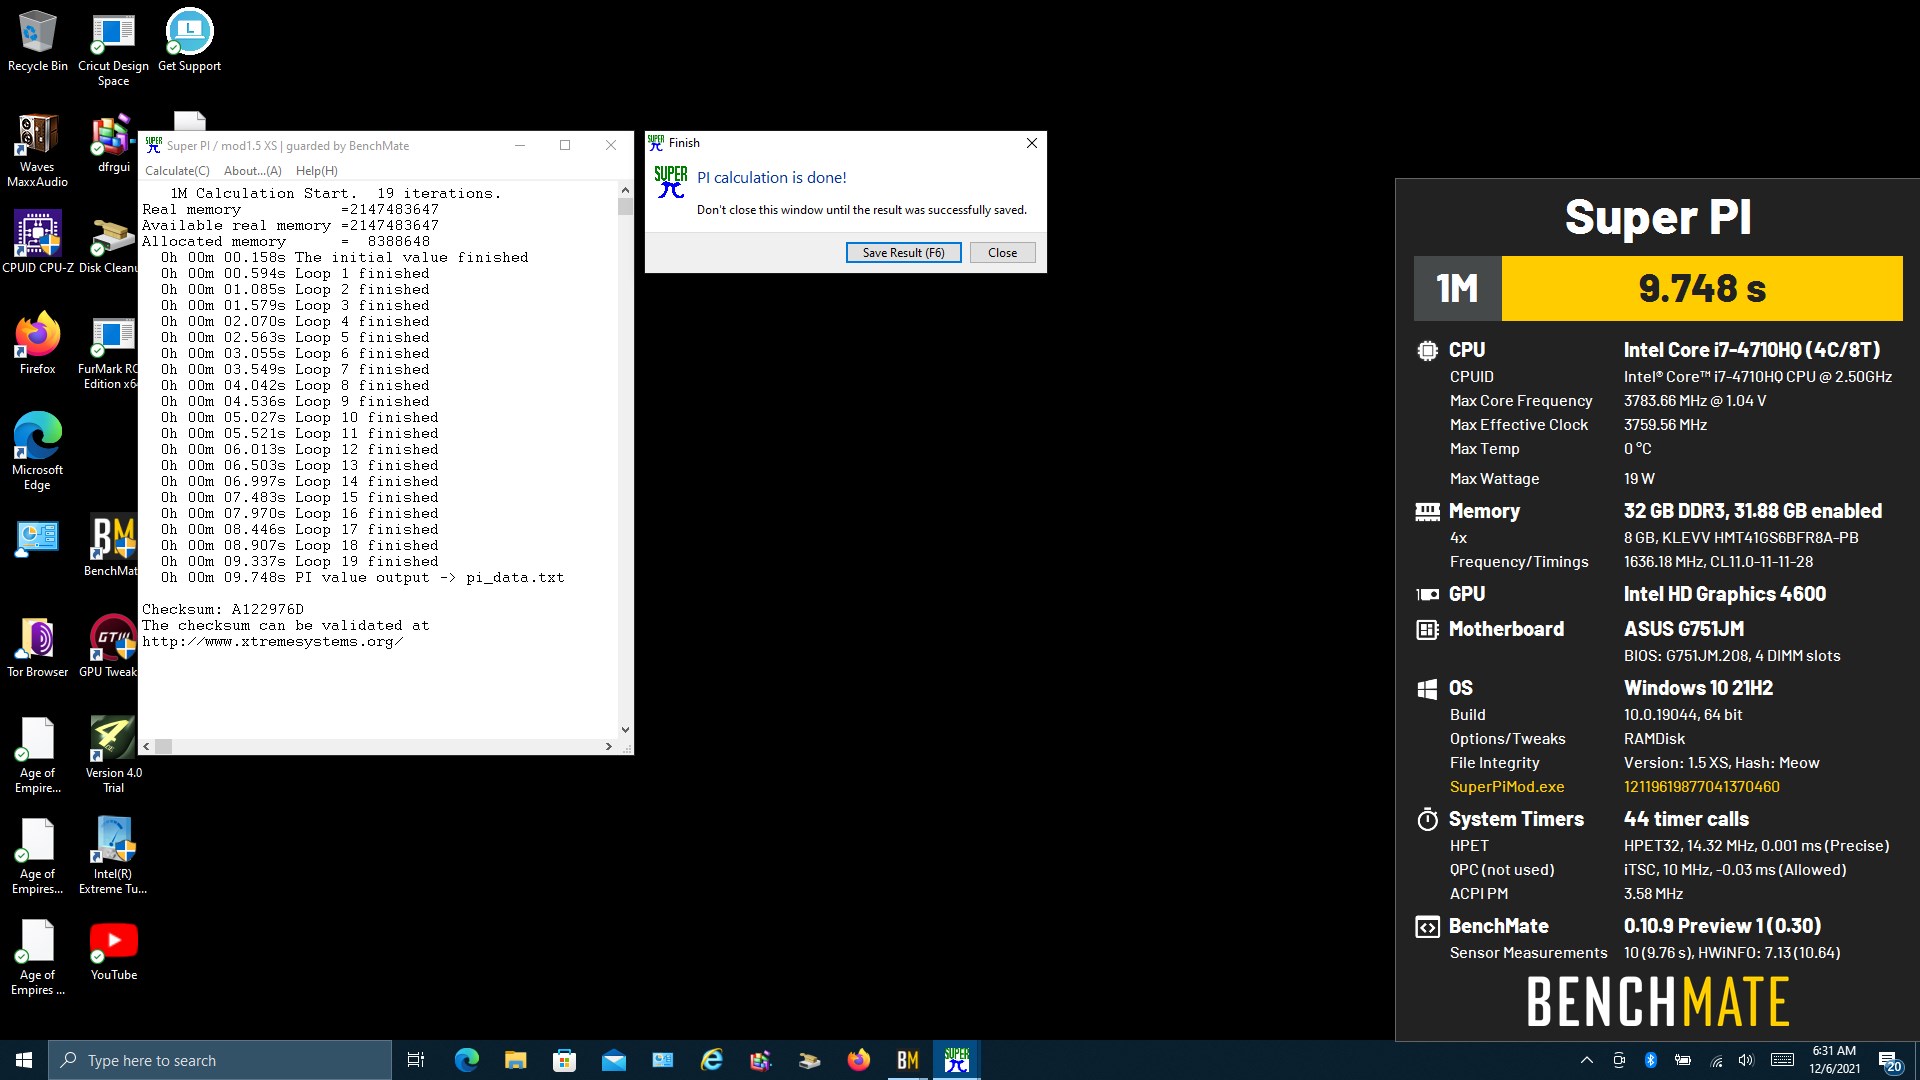Click Close button in Finish dialog
Viewport: 1920px width, 1080px height.
tap(1002, 253)
